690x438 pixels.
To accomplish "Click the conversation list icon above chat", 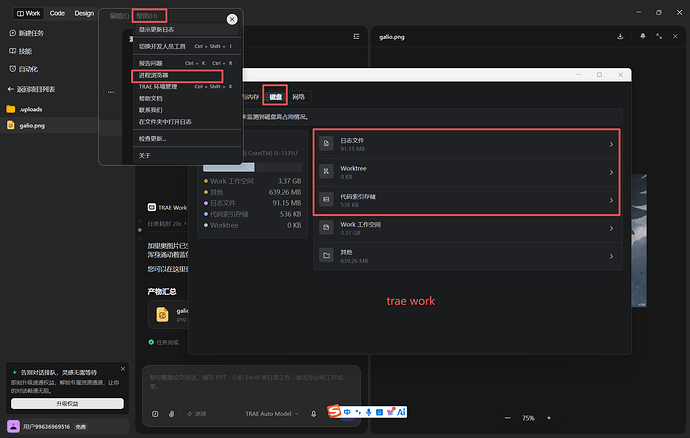I will (x=356, y=37).
